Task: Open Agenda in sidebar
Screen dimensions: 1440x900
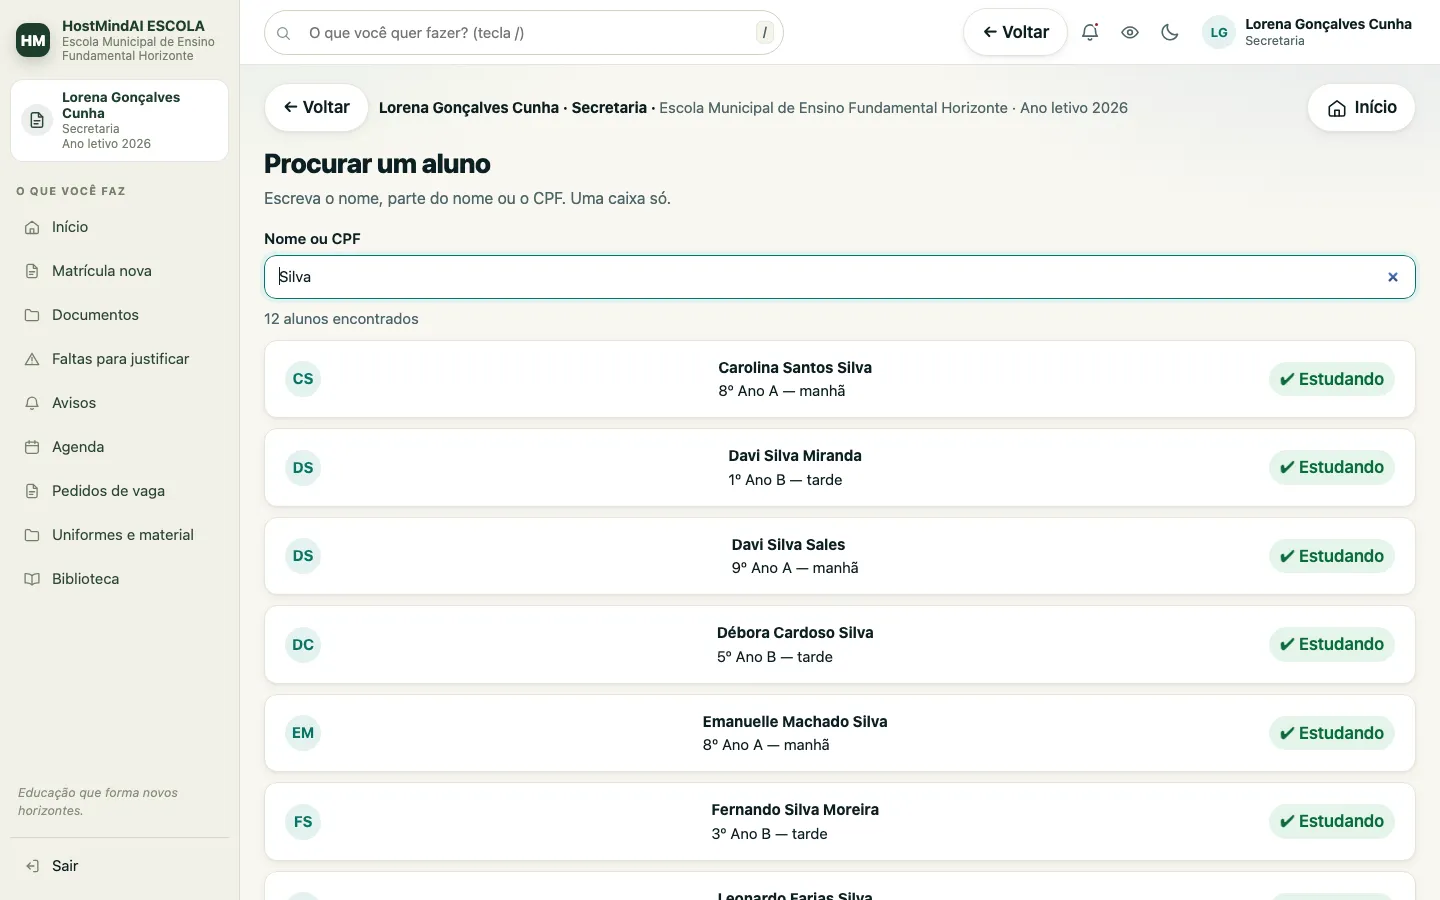Action: coord(120,447)
